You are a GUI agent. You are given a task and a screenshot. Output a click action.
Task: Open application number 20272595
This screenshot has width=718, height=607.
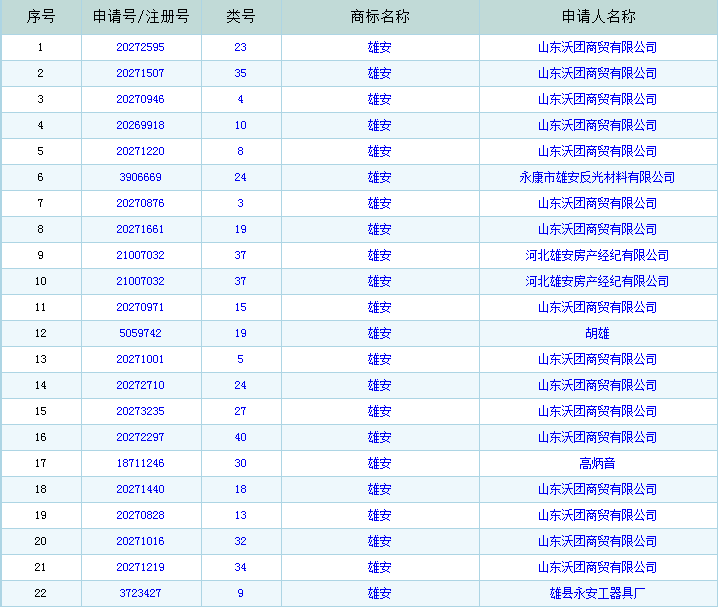click(x=140, y=47)
